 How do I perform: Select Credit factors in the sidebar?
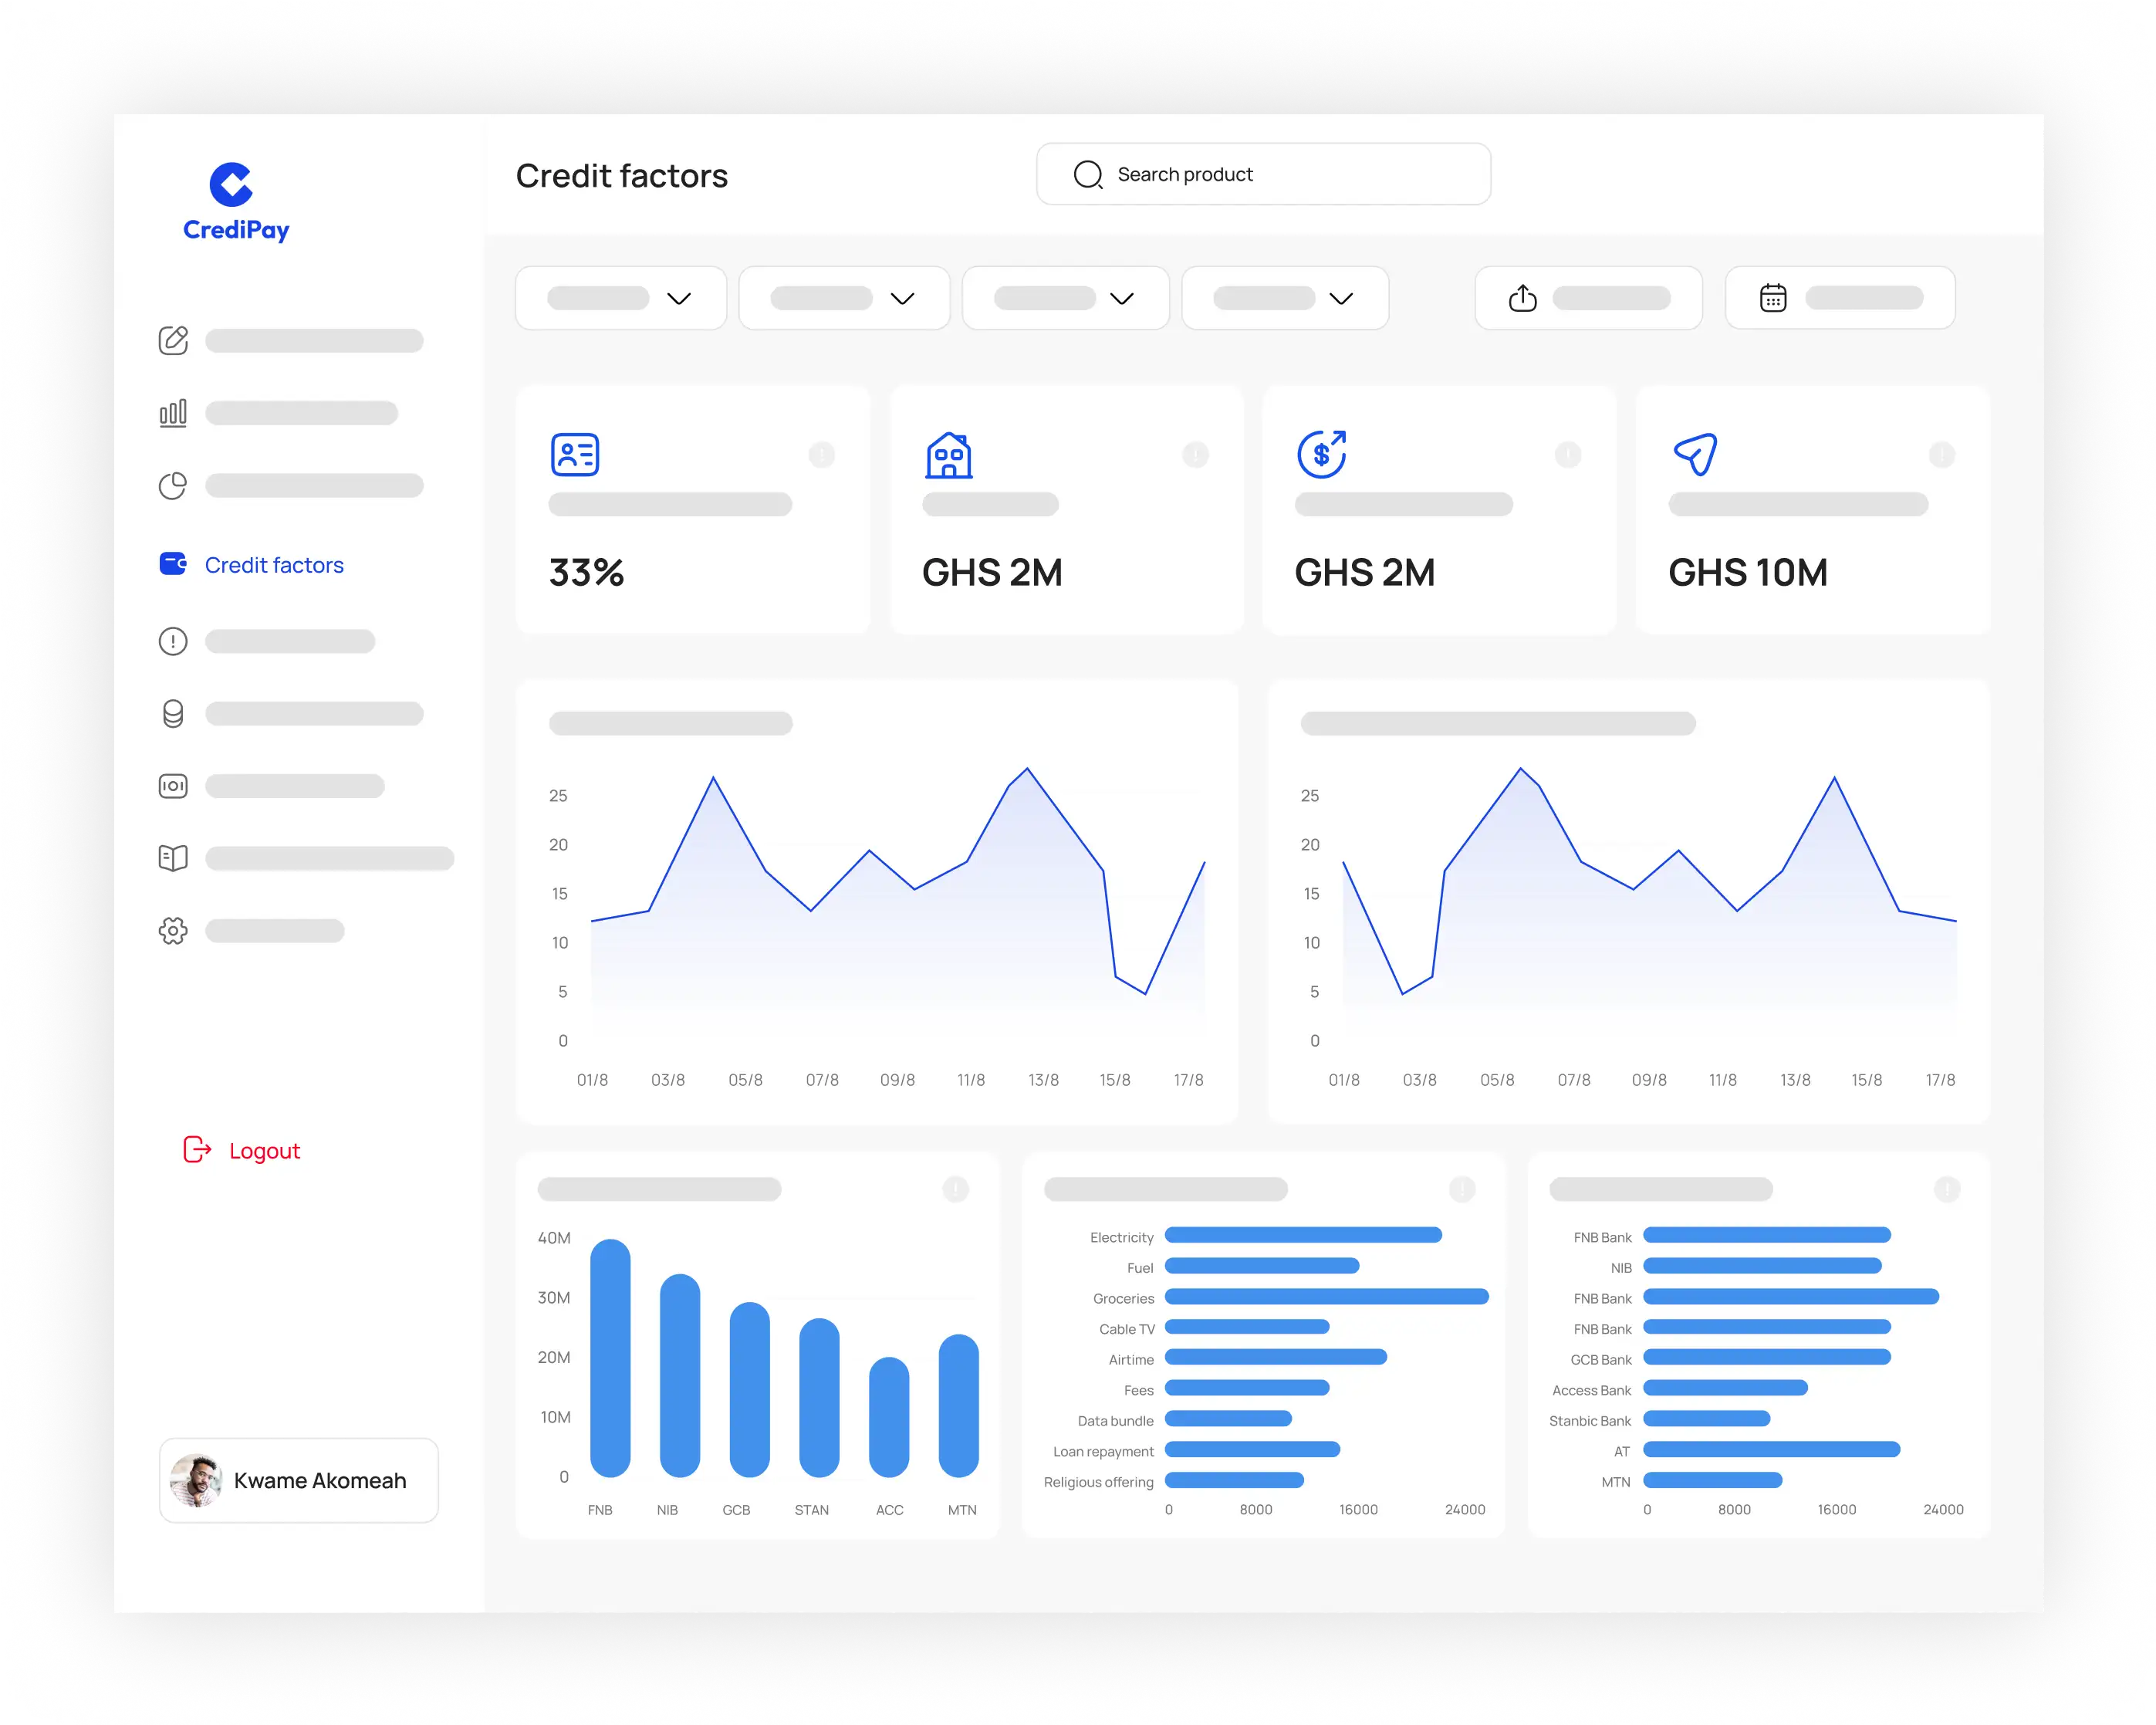click(273, 564)
